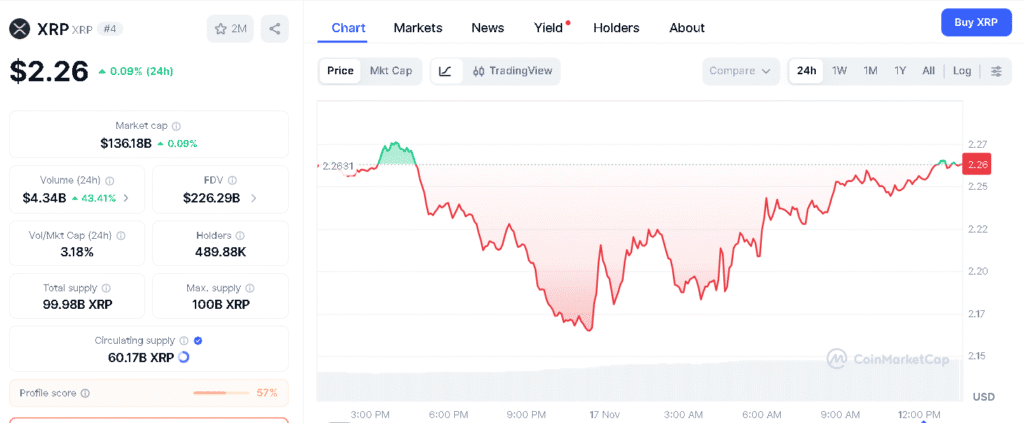The height and width of the screenshot is (423, 1024).
Task: Select the All time range
Action: pos(929,71)
